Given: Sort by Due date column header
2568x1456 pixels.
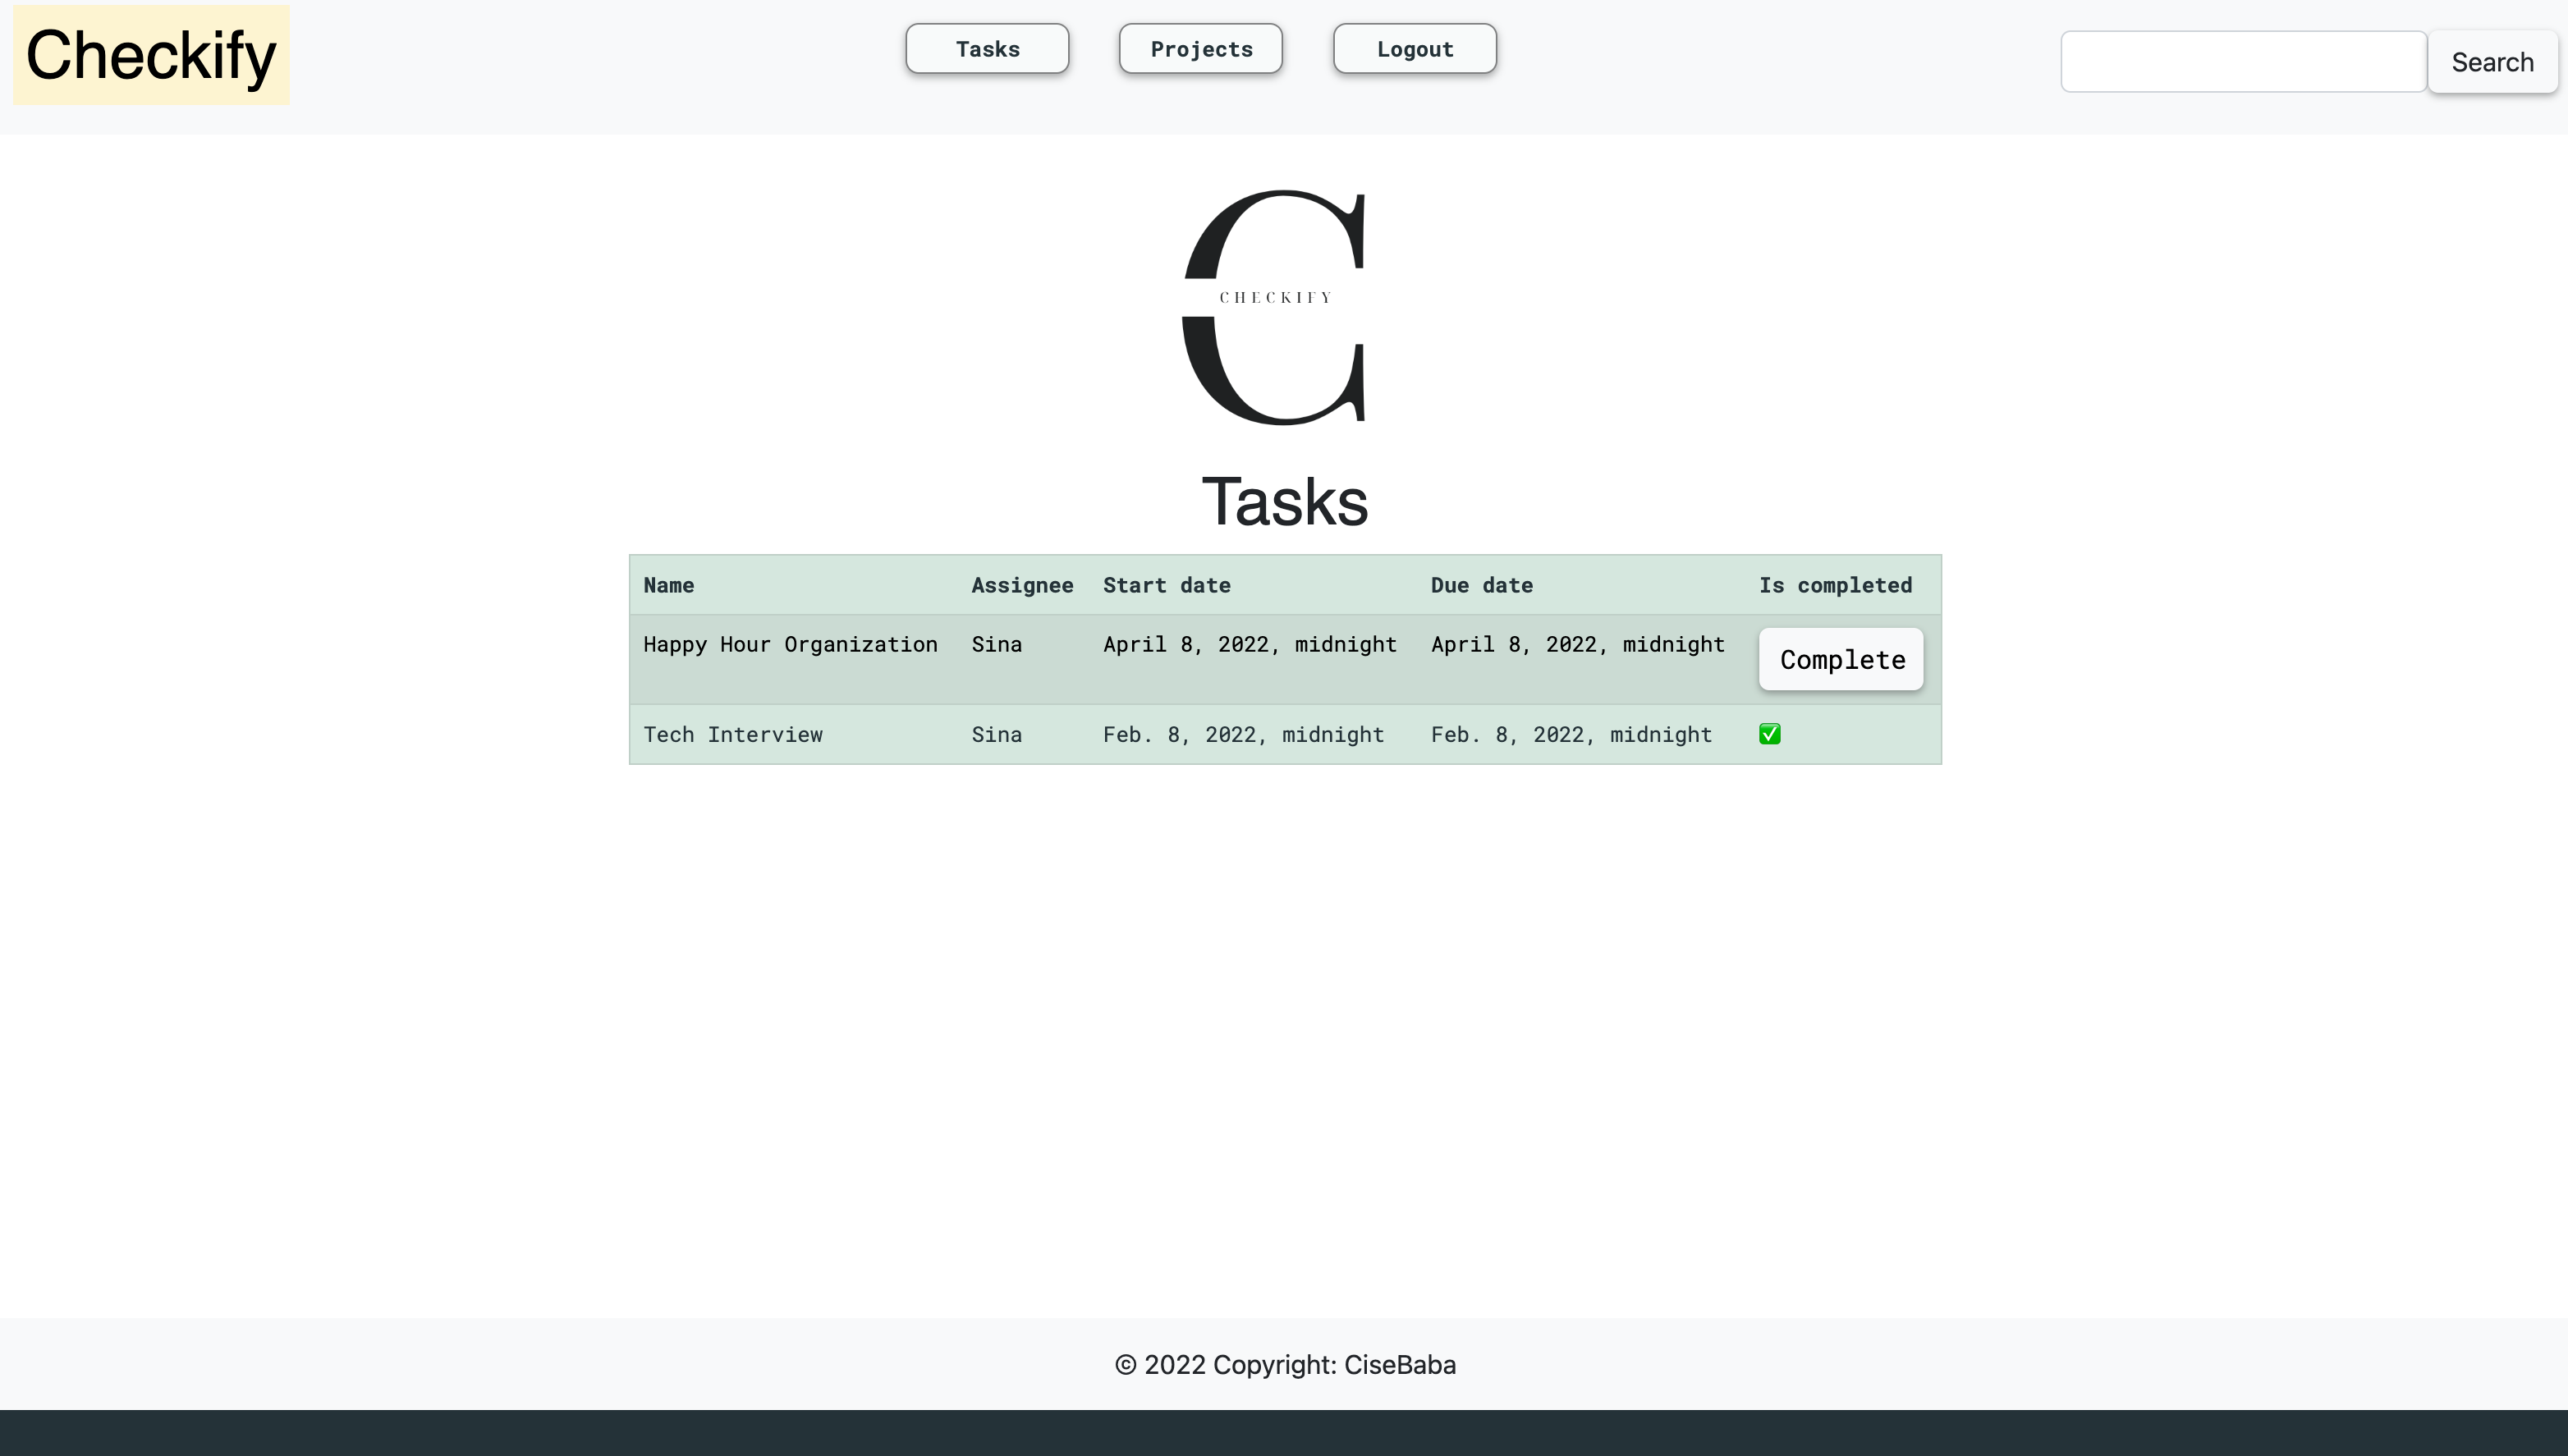Looking at the screenshot, I should click(1482, 585).
